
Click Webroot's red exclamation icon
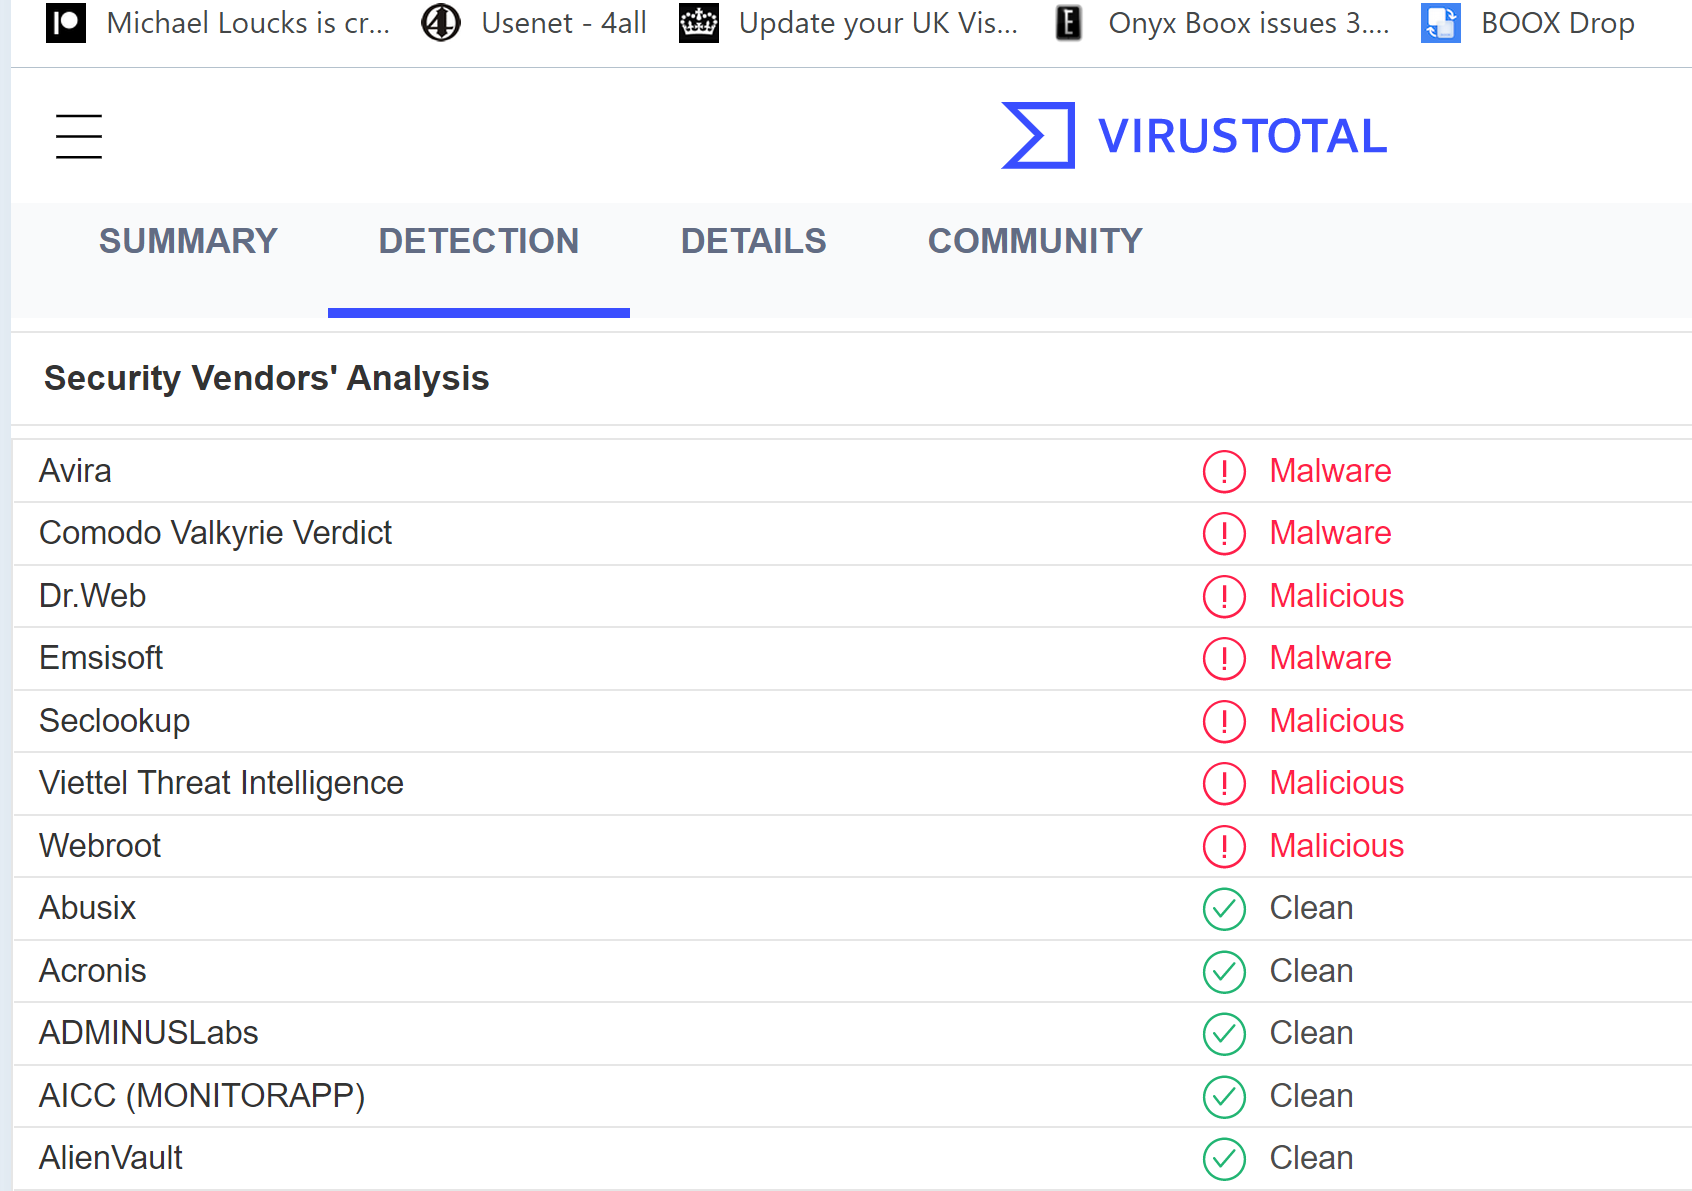coord(1224,847)
